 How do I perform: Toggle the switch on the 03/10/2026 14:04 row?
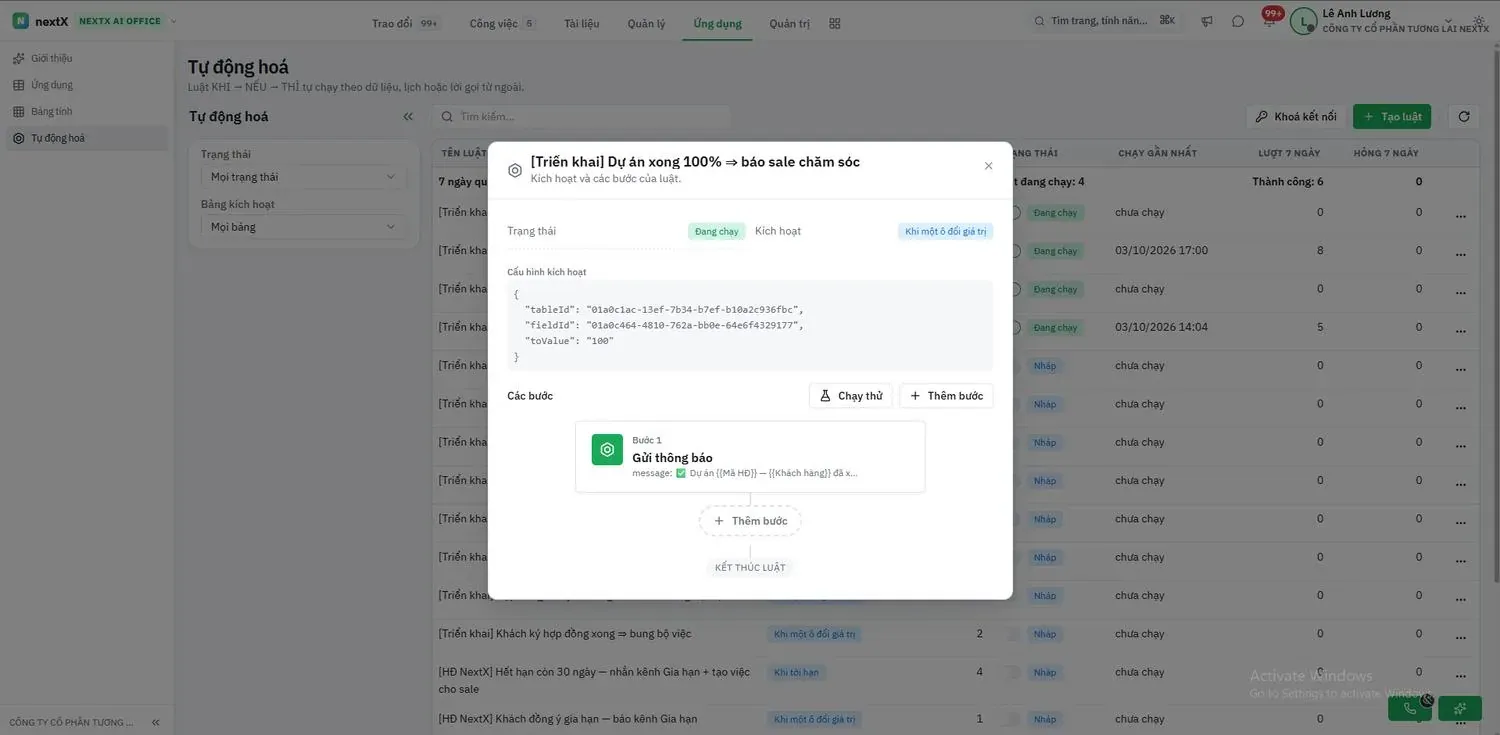pos(1015,328)
